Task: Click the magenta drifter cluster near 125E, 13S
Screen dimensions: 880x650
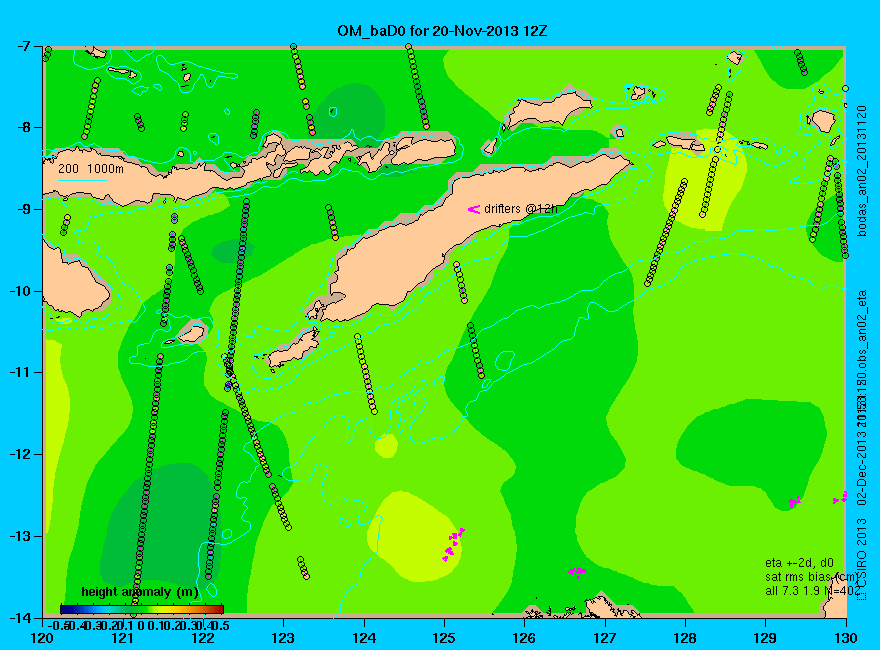Action: pyautogui.click(x=454, y=543)
